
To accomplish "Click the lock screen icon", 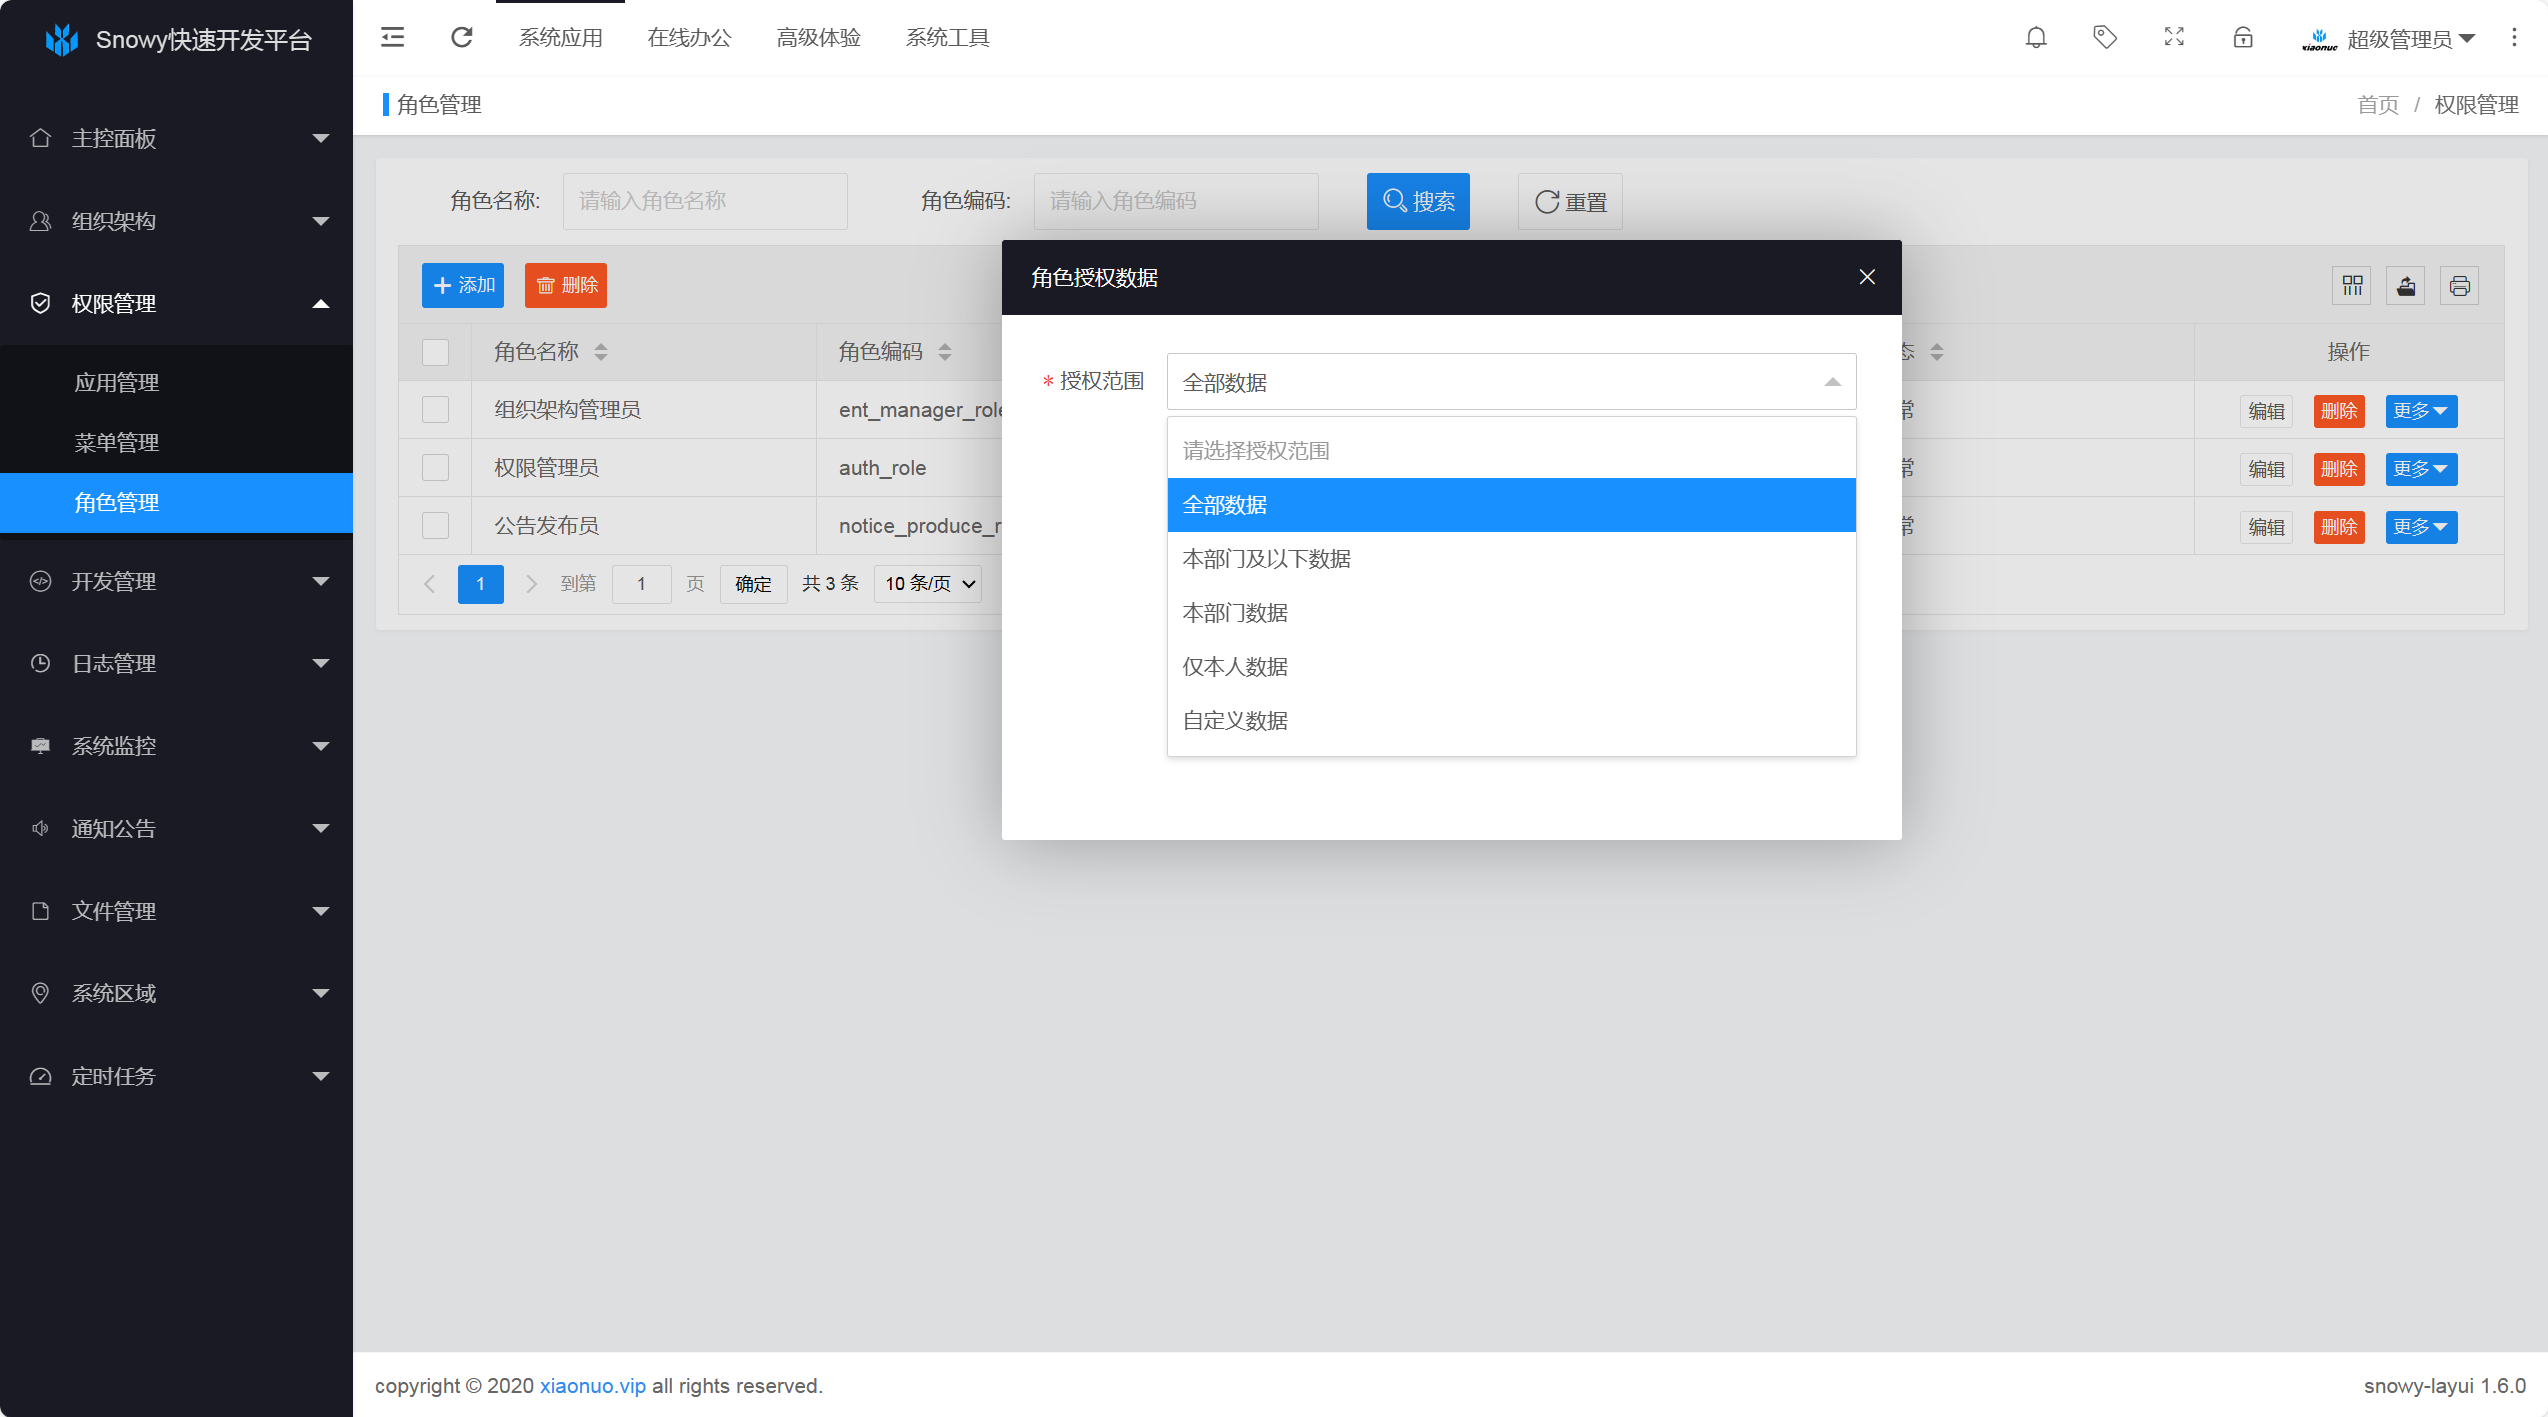I will click(x=2243, y=38).
